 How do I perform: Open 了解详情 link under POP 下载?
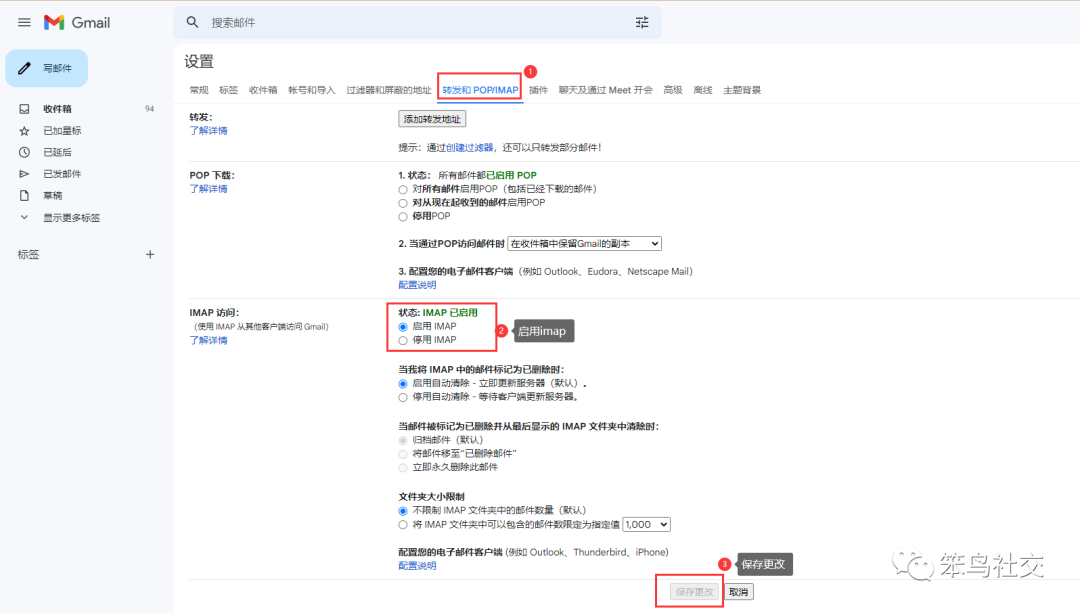209,189
